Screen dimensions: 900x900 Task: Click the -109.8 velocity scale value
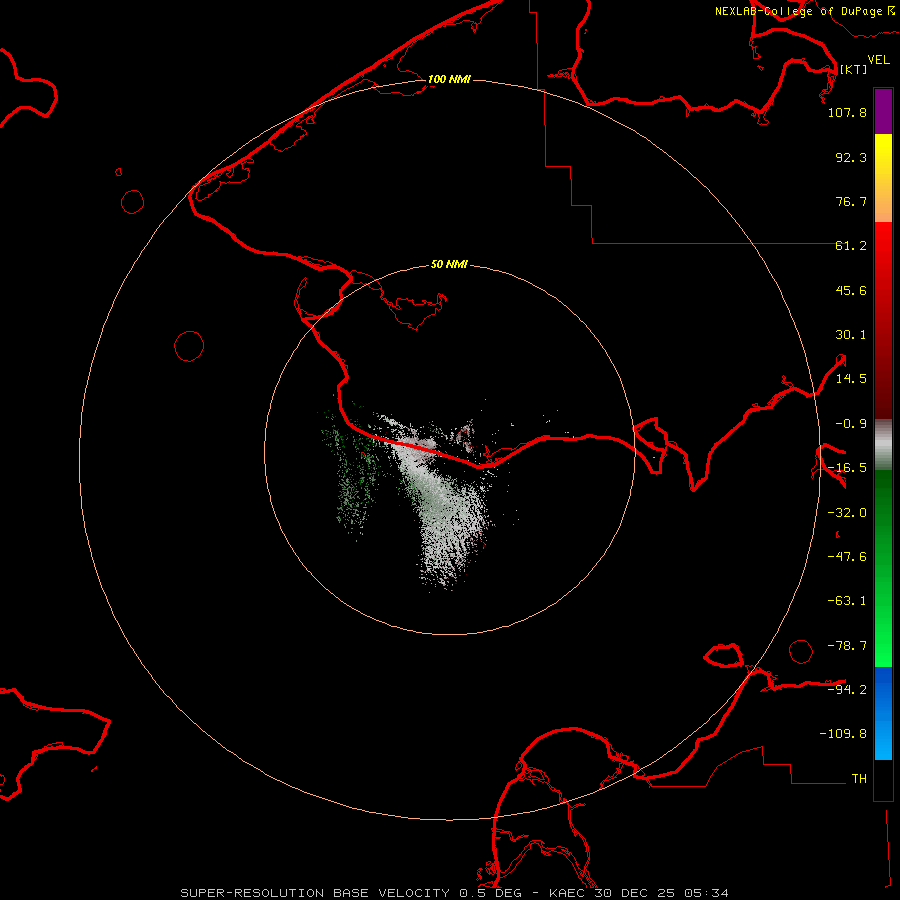843,734
